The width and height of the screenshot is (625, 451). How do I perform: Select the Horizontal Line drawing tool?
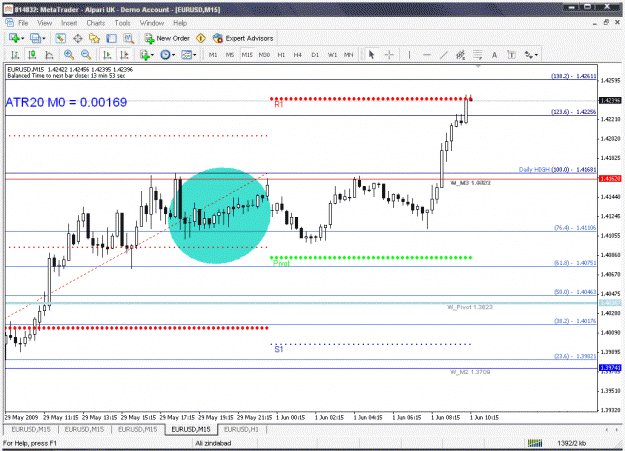tap(426, 55)
